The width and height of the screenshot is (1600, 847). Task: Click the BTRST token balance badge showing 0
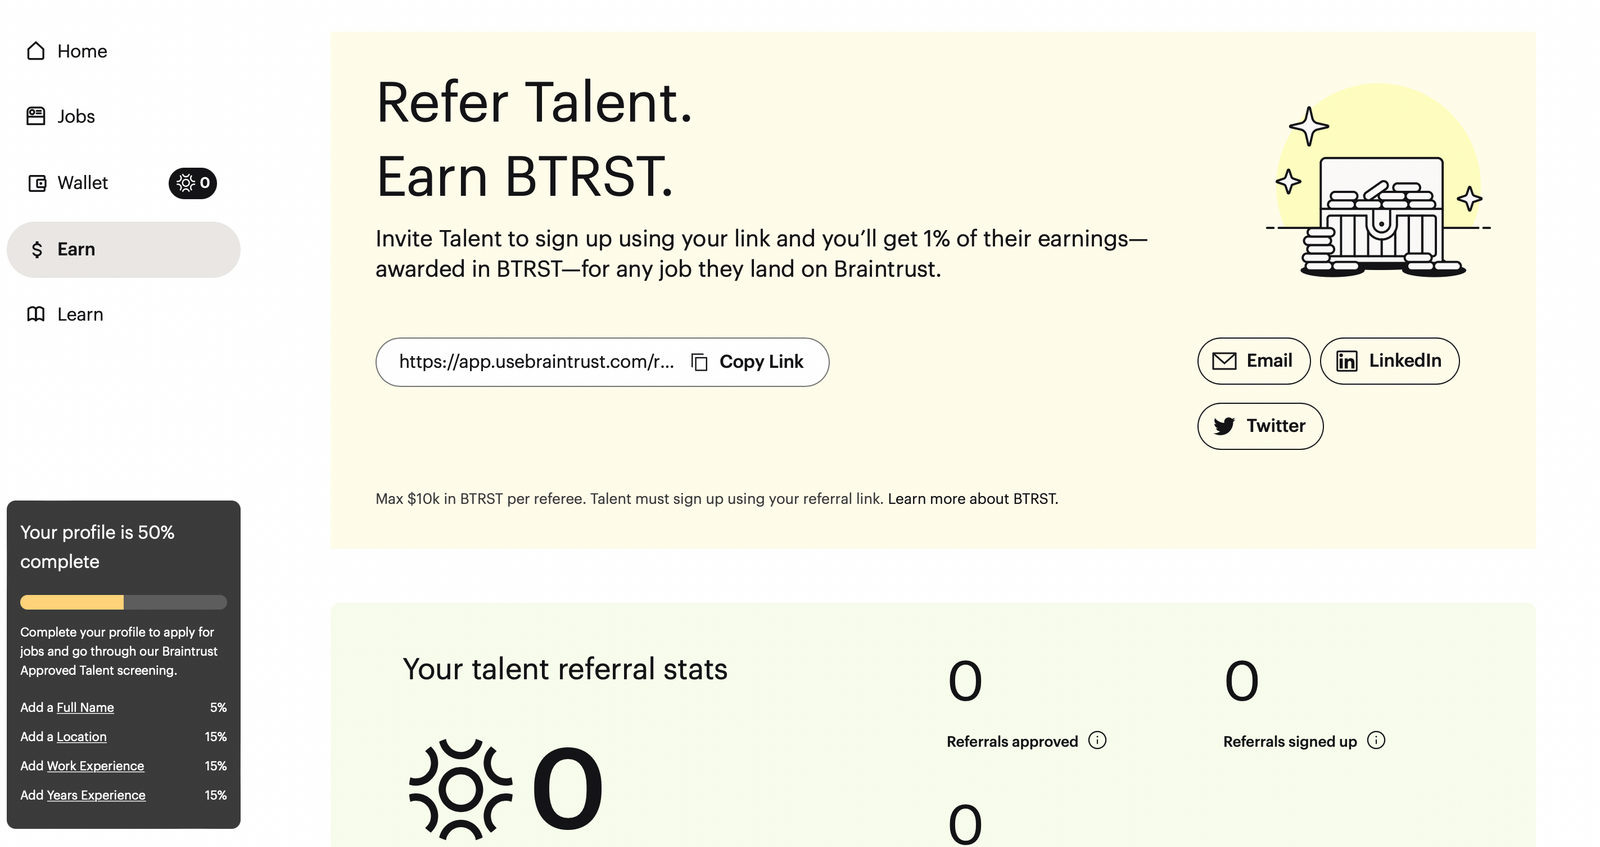click(192, 183)
